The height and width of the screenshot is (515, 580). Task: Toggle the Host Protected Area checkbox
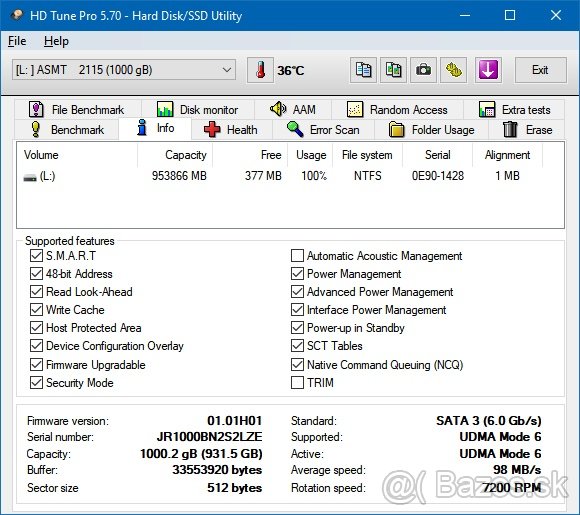(x=36, y=328)
